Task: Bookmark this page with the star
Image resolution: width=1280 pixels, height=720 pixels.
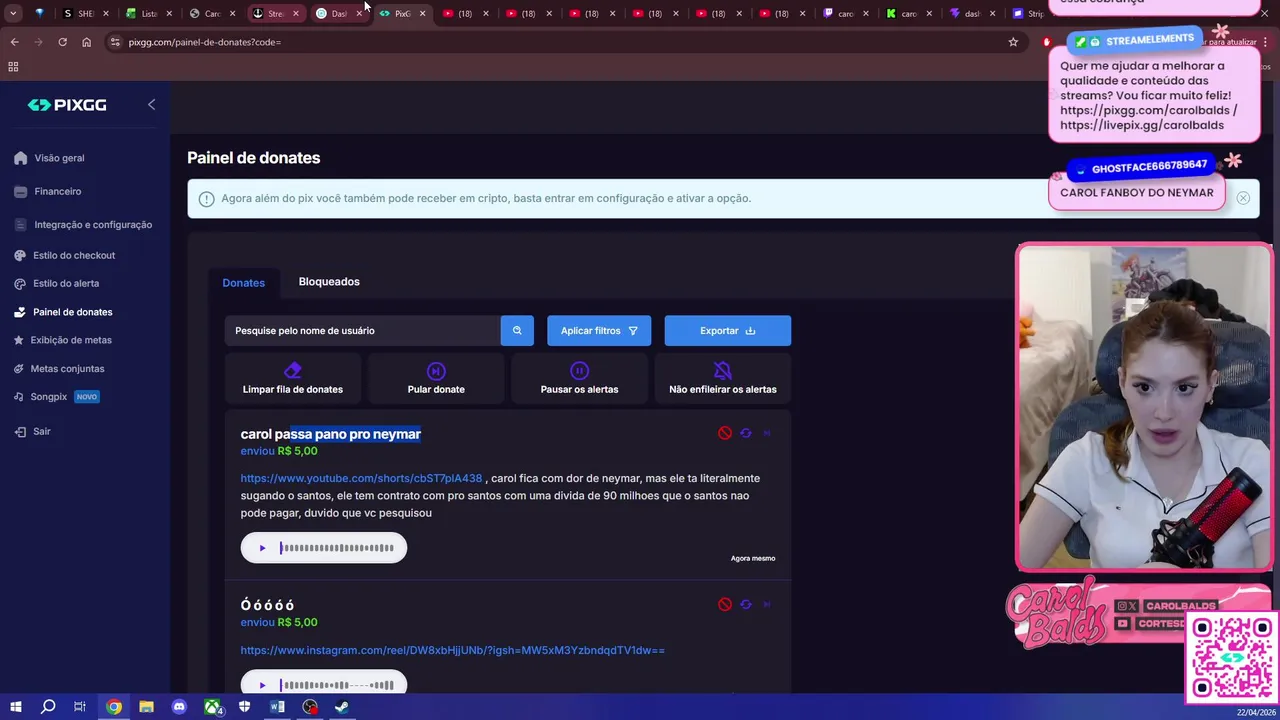Action: (x=1013, y=42)
